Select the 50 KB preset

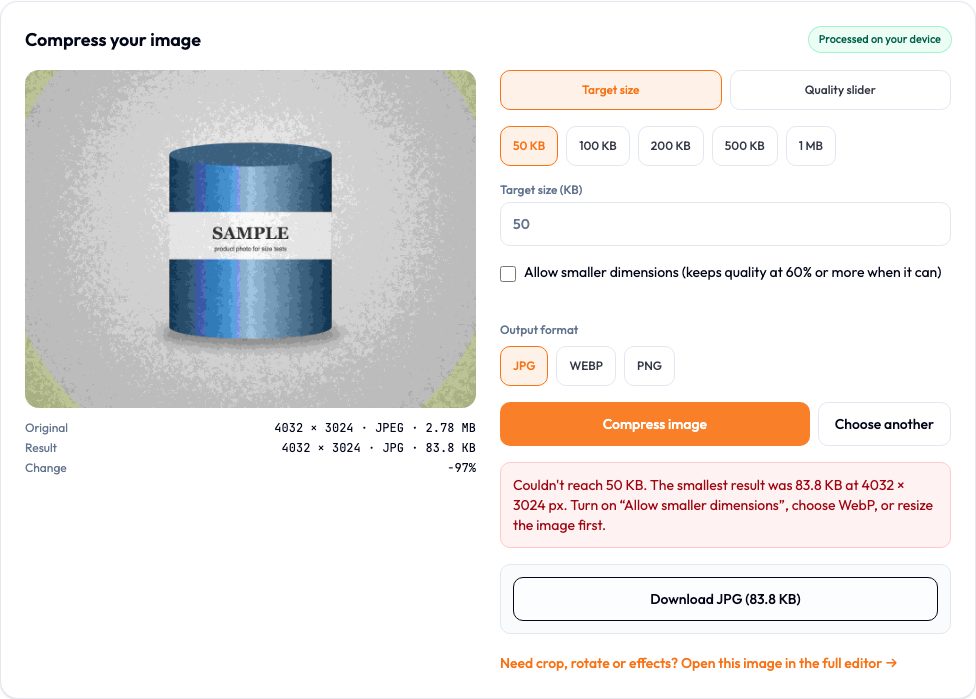[528, 146]
